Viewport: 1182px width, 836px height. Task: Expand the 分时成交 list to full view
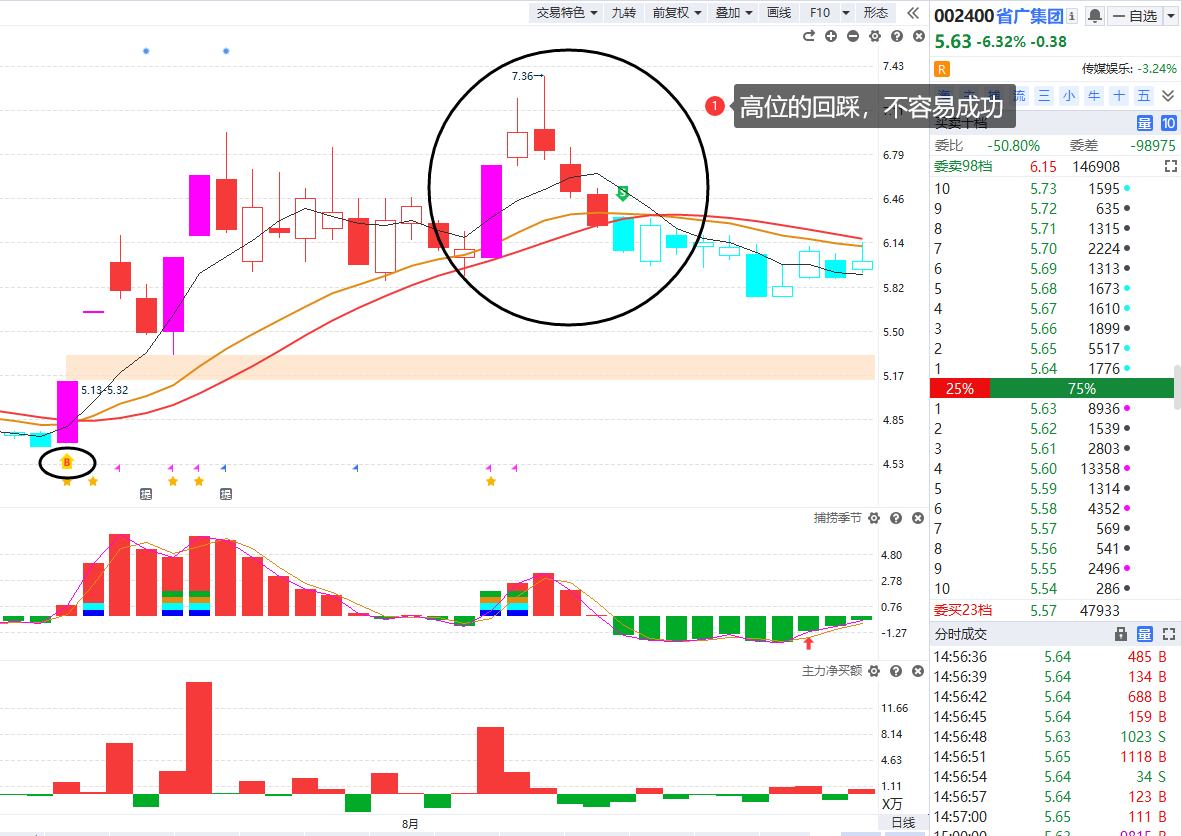[1168, 634]
